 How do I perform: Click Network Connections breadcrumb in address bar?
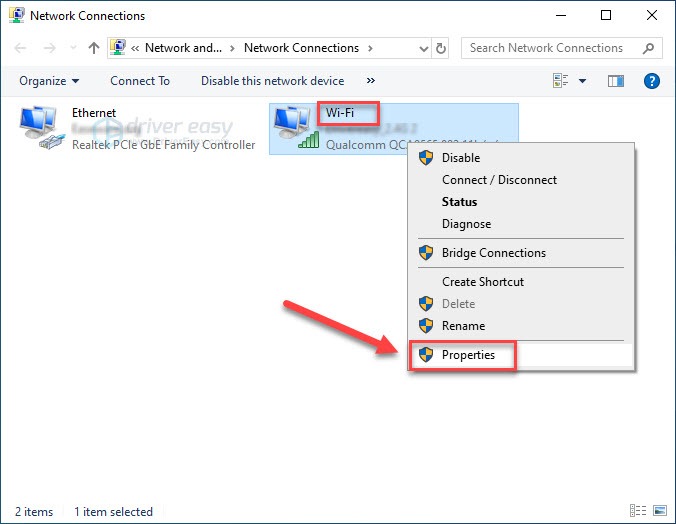pyautogui.click(x=301, y=48)
